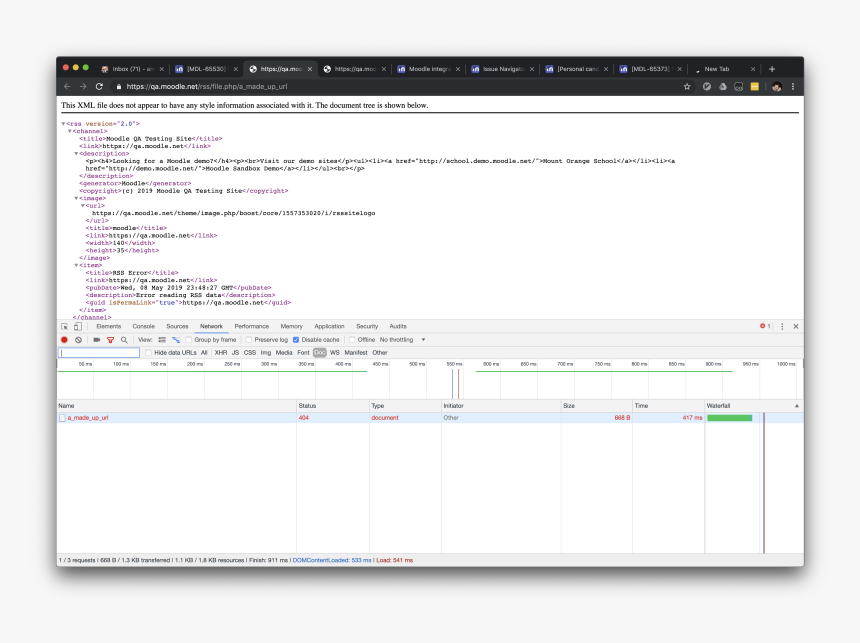Open the Application panel
The width and height of the screenshot is (860, 643).
(329, 326)
